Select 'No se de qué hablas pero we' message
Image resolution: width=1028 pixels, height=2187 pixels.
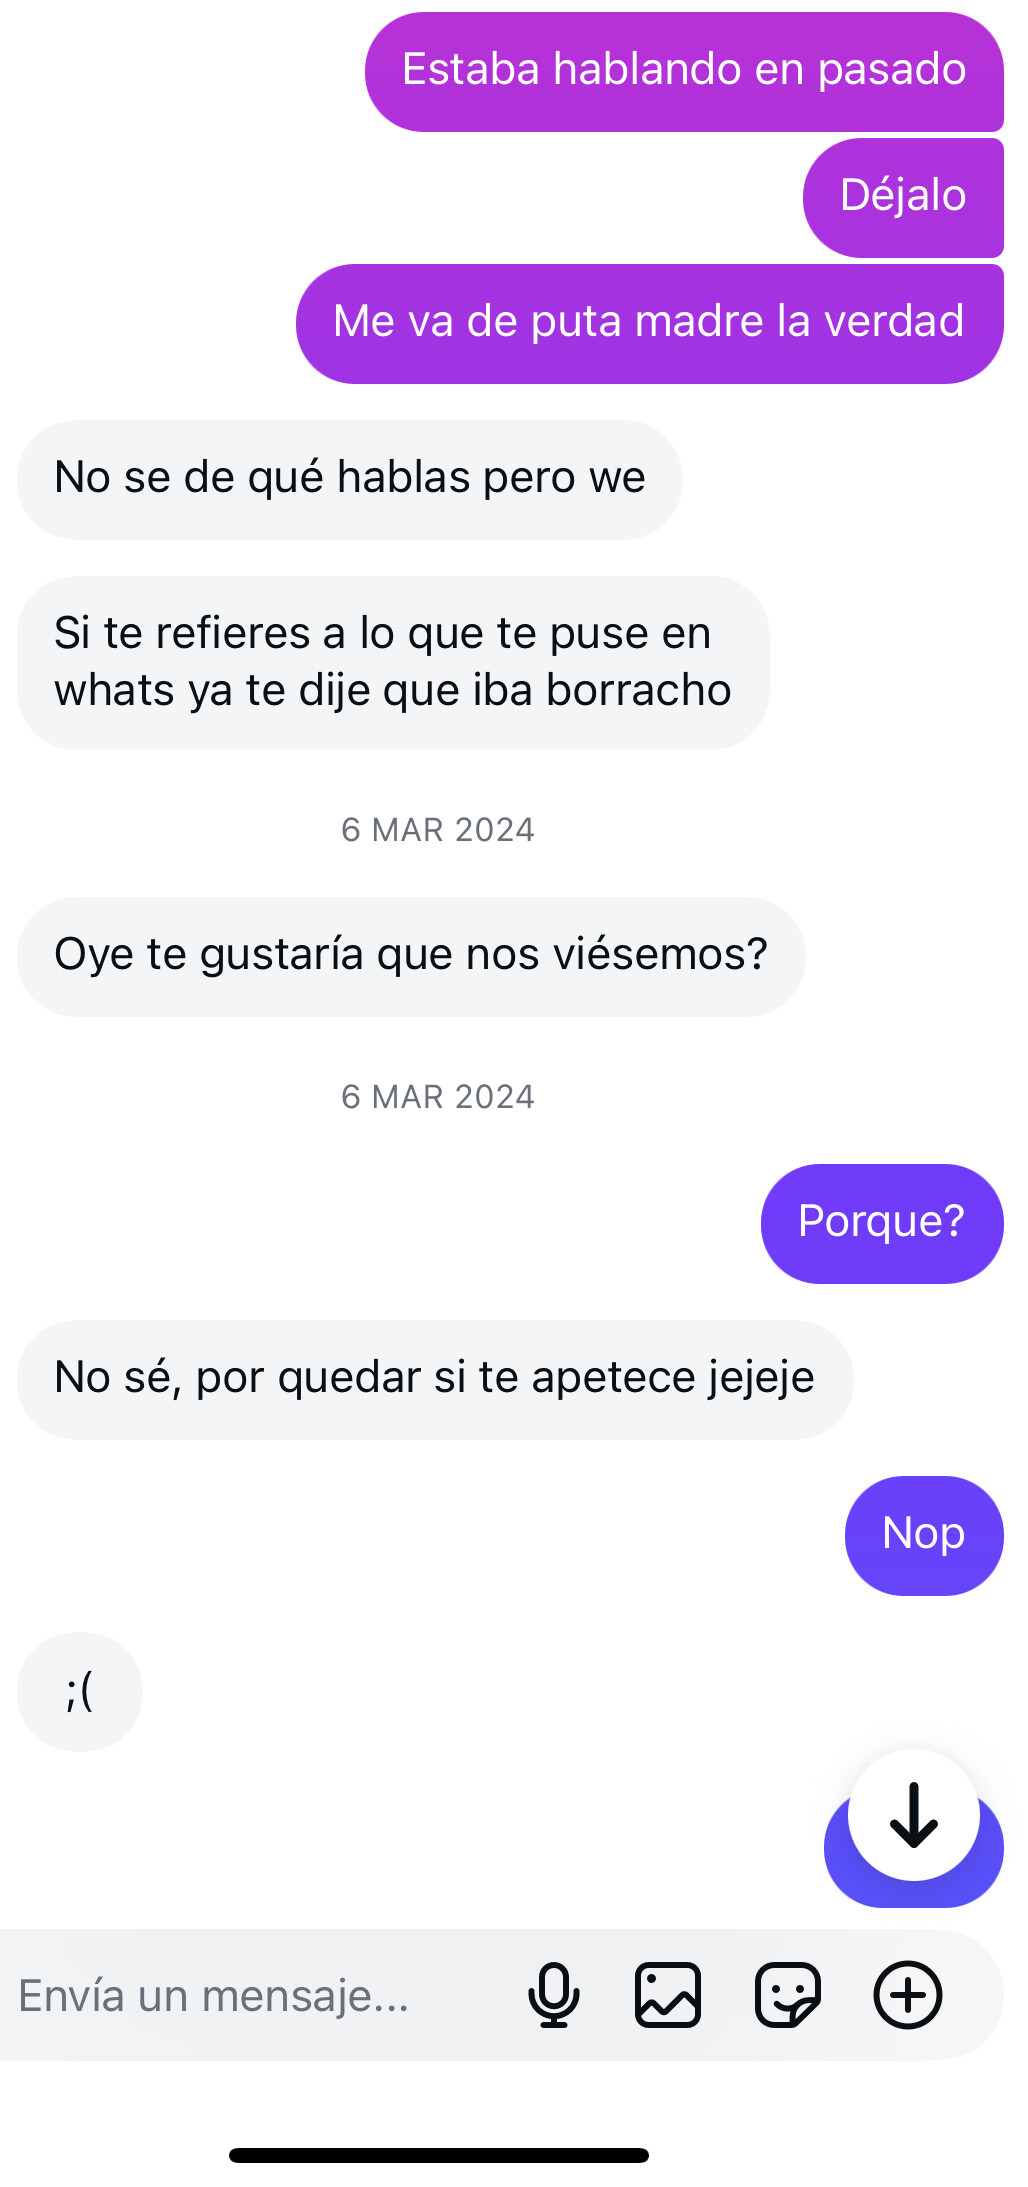tap(349, 479)
